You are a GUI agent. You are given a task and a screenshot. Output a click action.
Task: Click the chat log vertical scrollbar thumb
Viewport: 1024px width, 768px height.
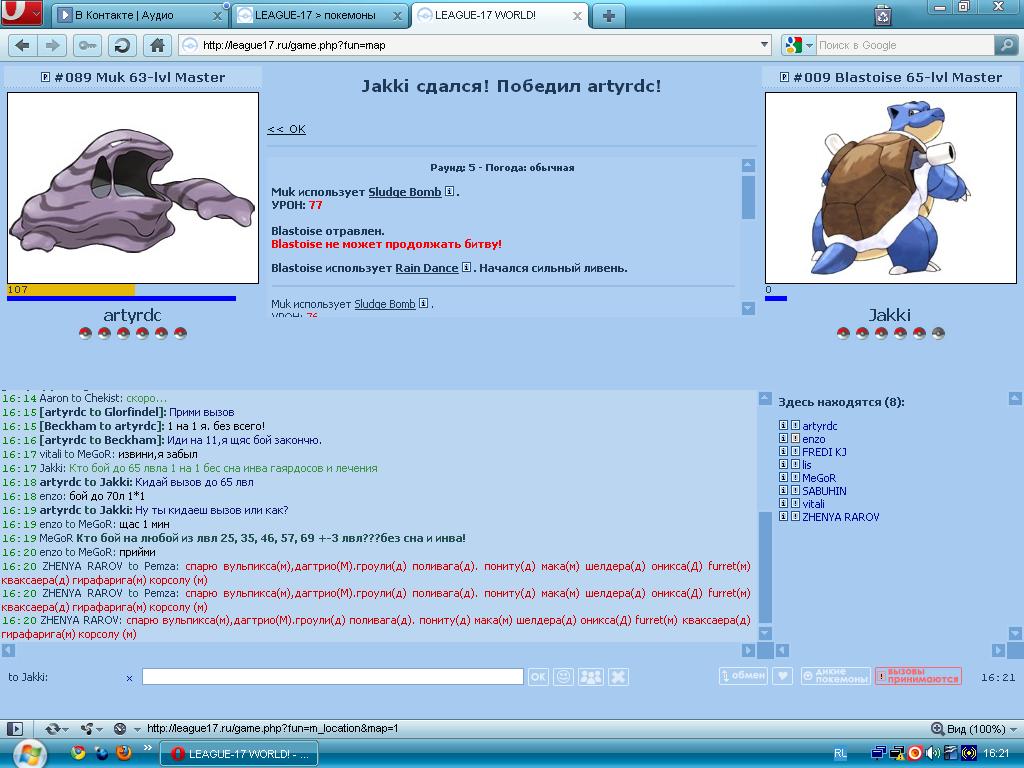click(x=765, y=567)
